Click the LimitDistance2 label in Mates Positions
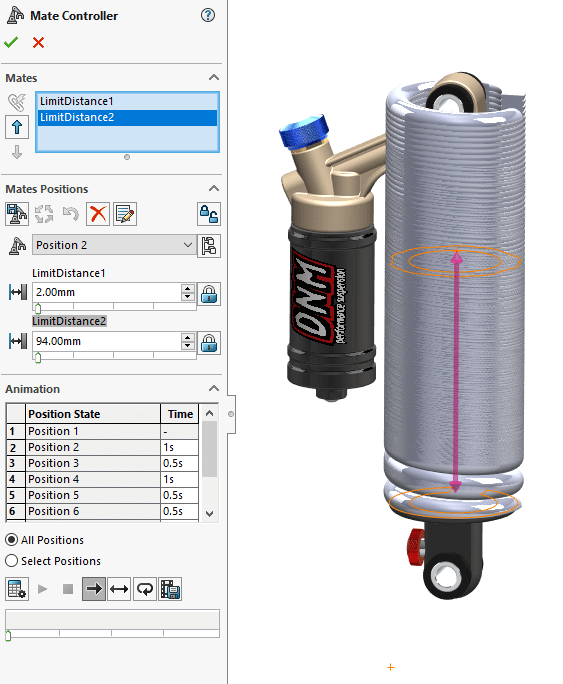Screen dimensions: 563x684 click(69, 321)
